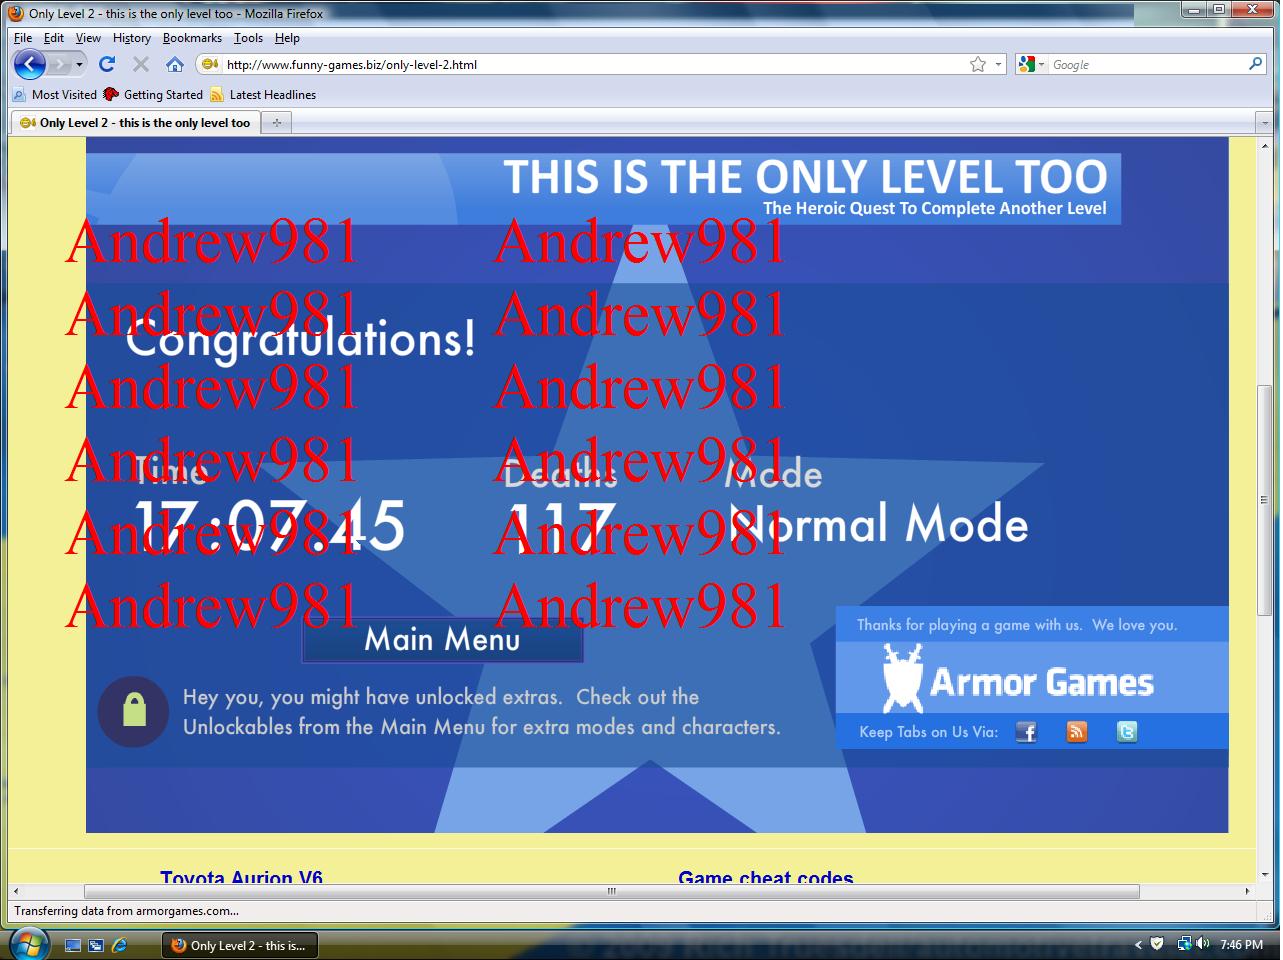Open Latest Headlines feed bookmark
This screenshot has height=960, width=1283.
(x=263, y=95)
